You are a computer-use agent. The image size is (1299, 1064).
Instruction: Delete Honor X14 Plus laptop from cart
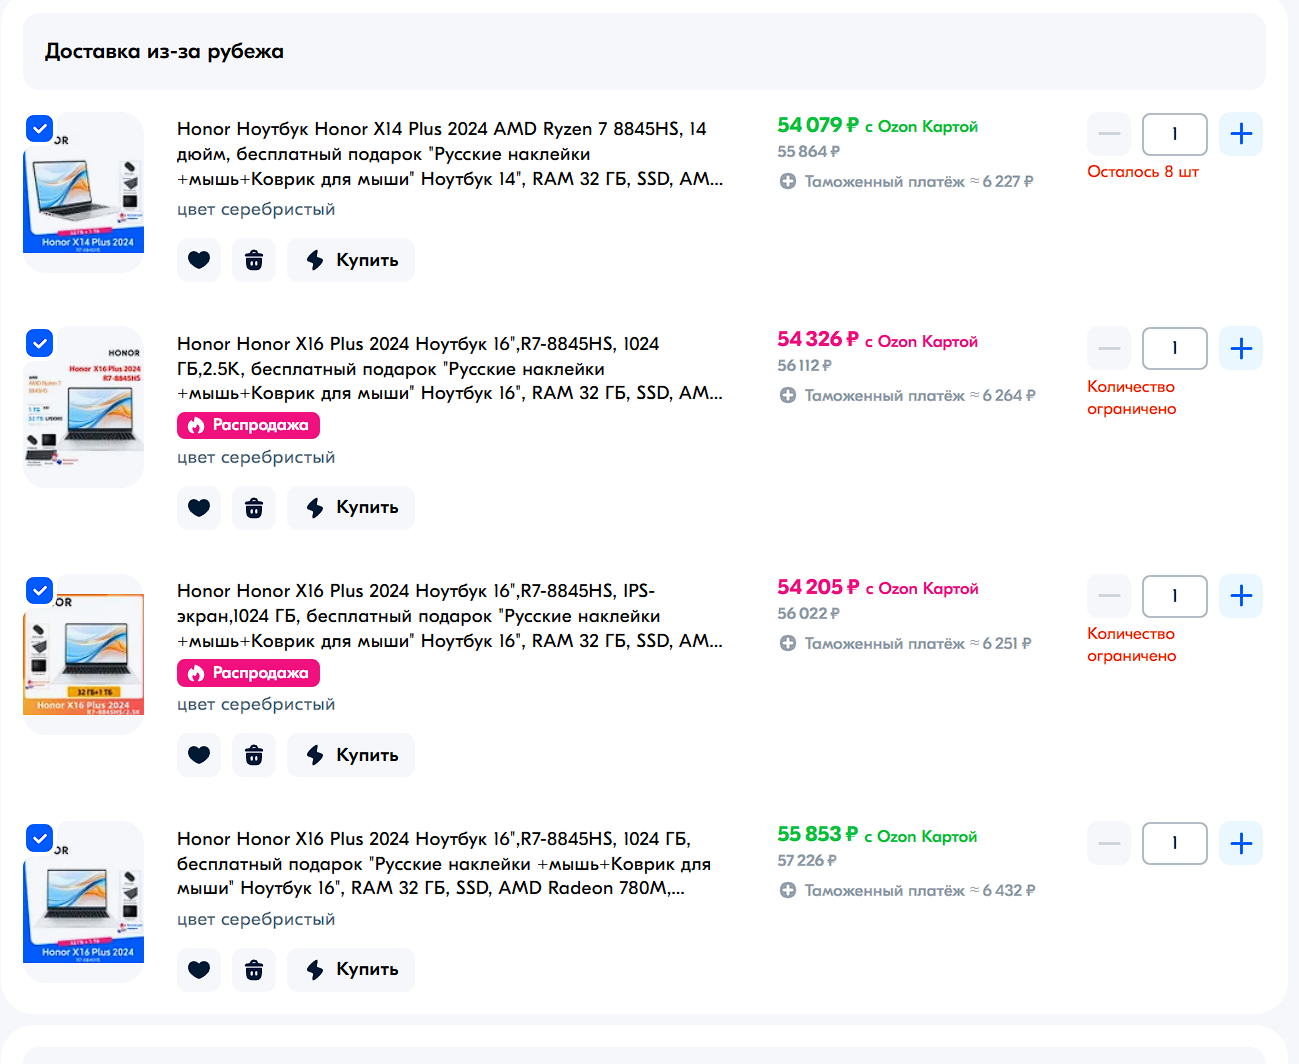254,260
